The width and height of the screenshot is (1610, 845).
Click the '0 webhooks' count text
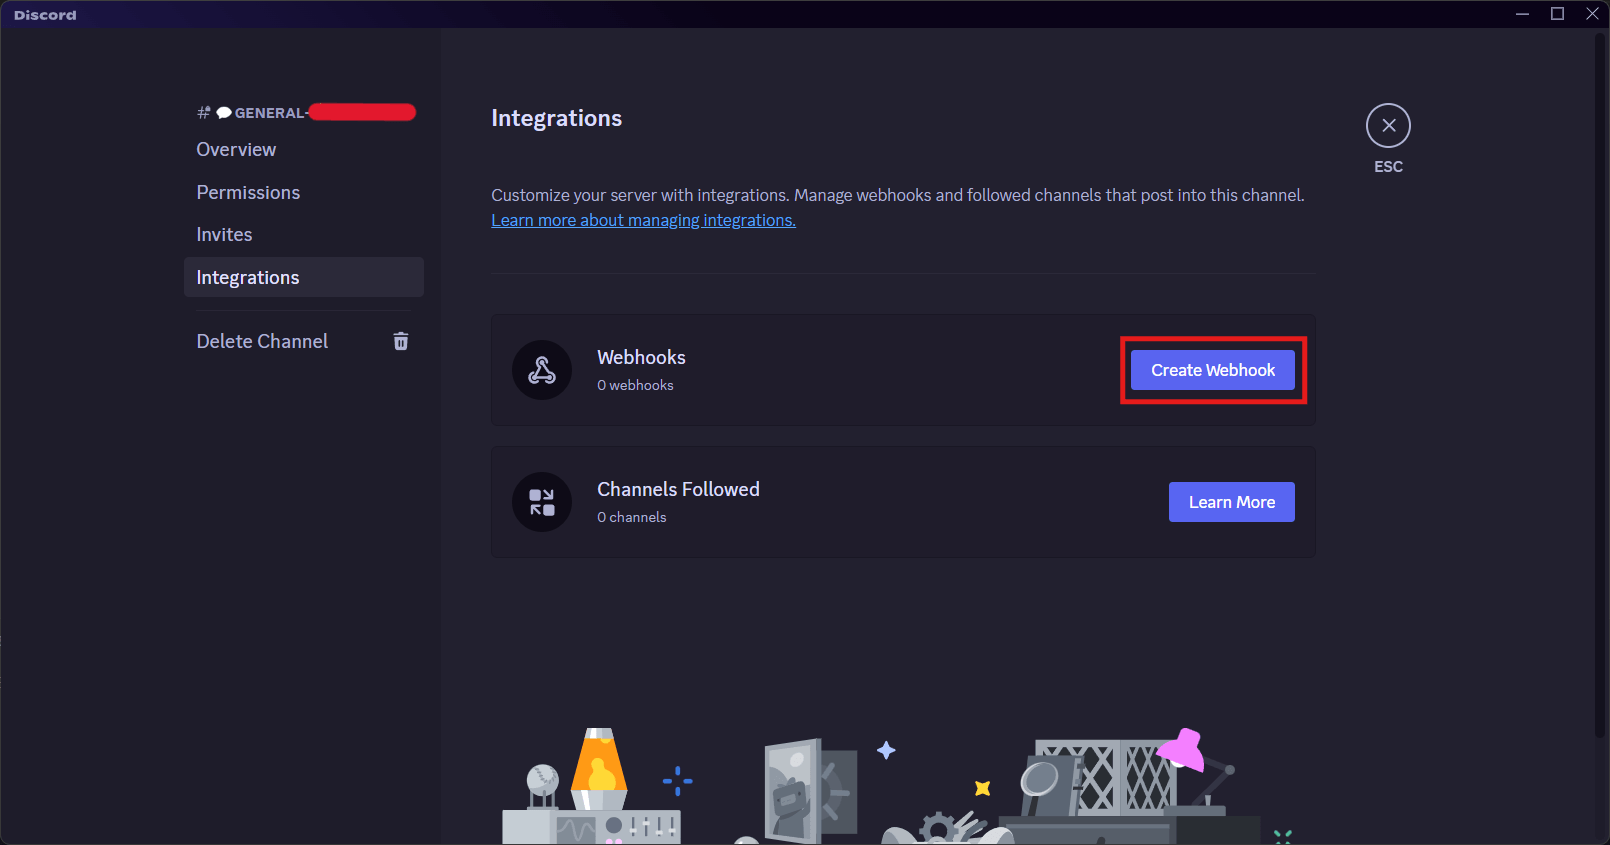(x=635, y=385)
